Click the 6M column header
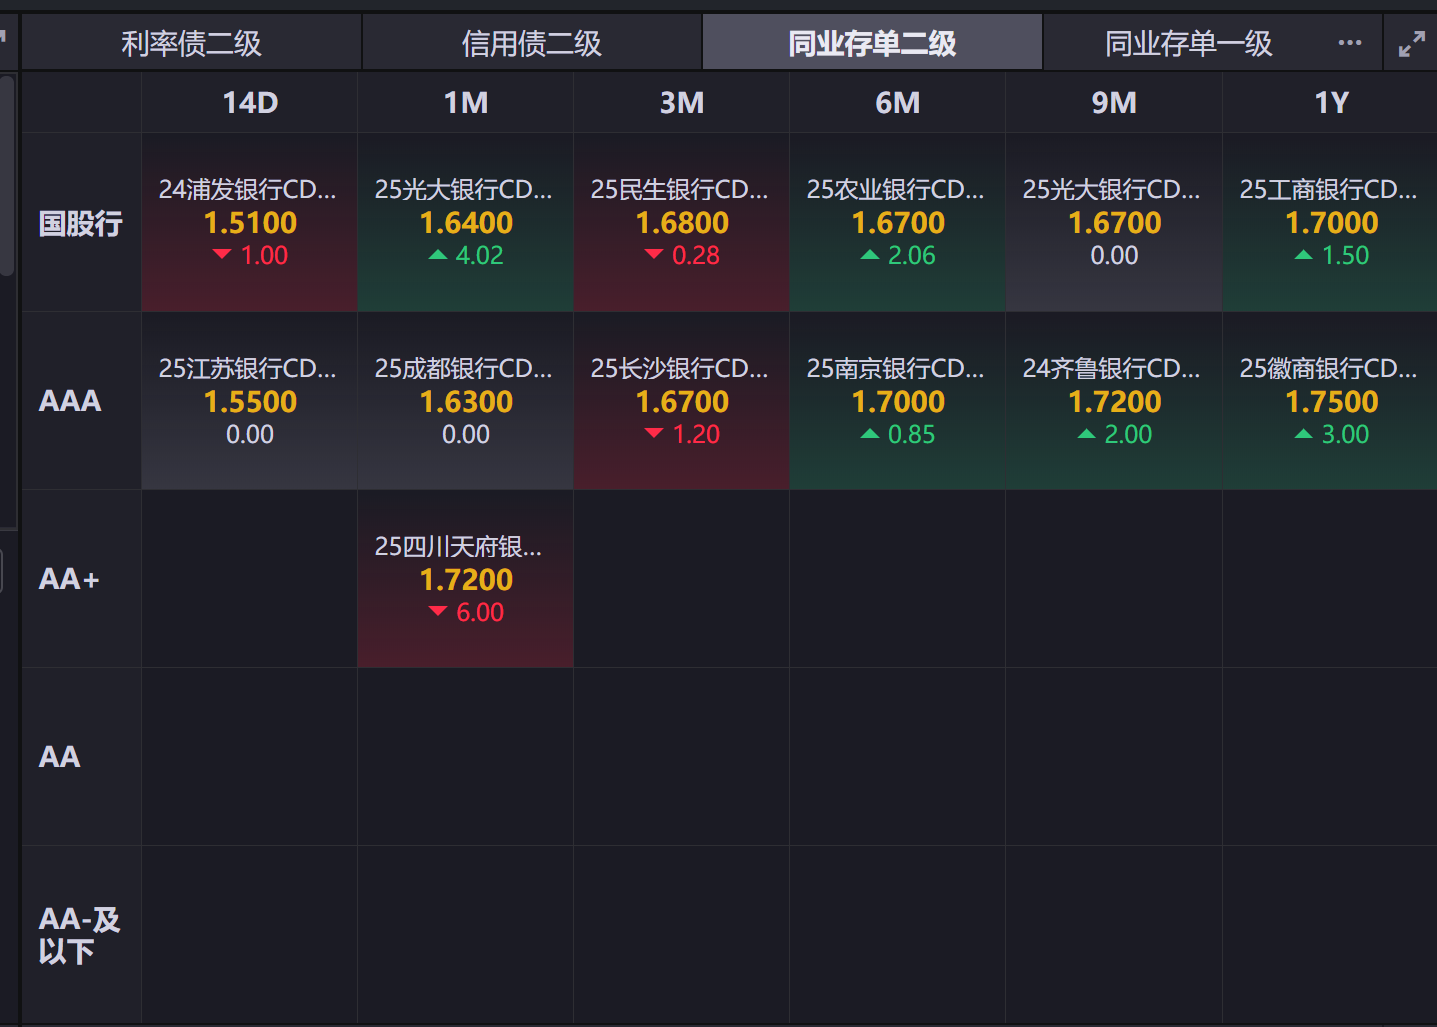Image resolution: width=1437 pixels, height=1027 pixels. pyautogui.click(x=898, y=103)
